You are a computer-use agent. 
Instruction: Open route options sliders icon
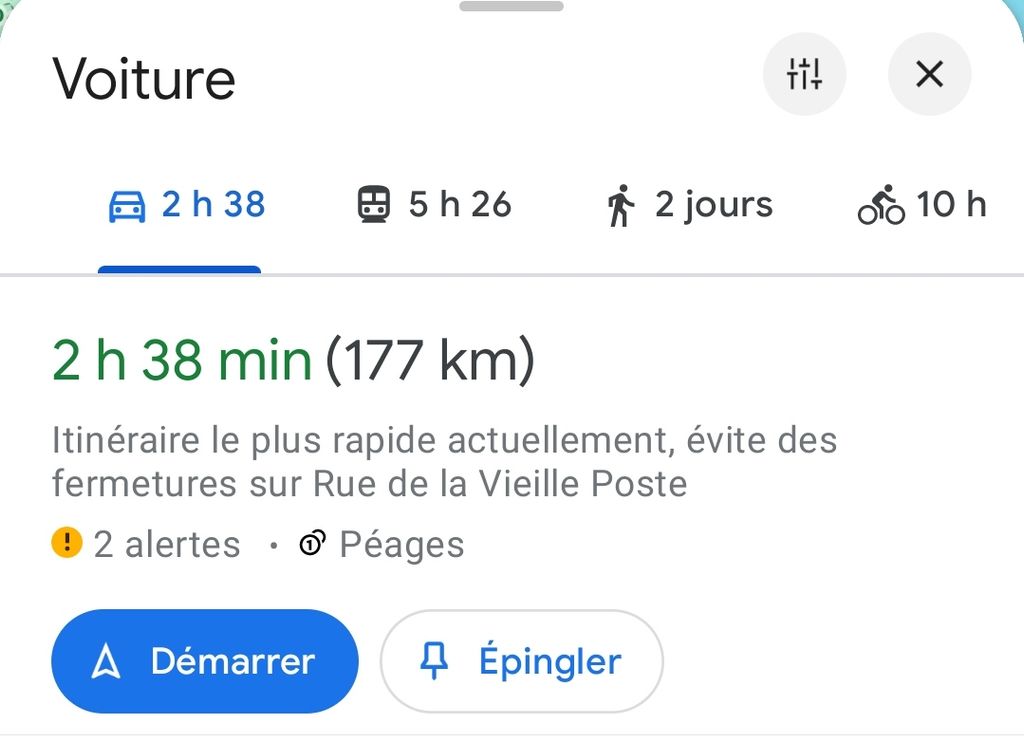[804, 74]
